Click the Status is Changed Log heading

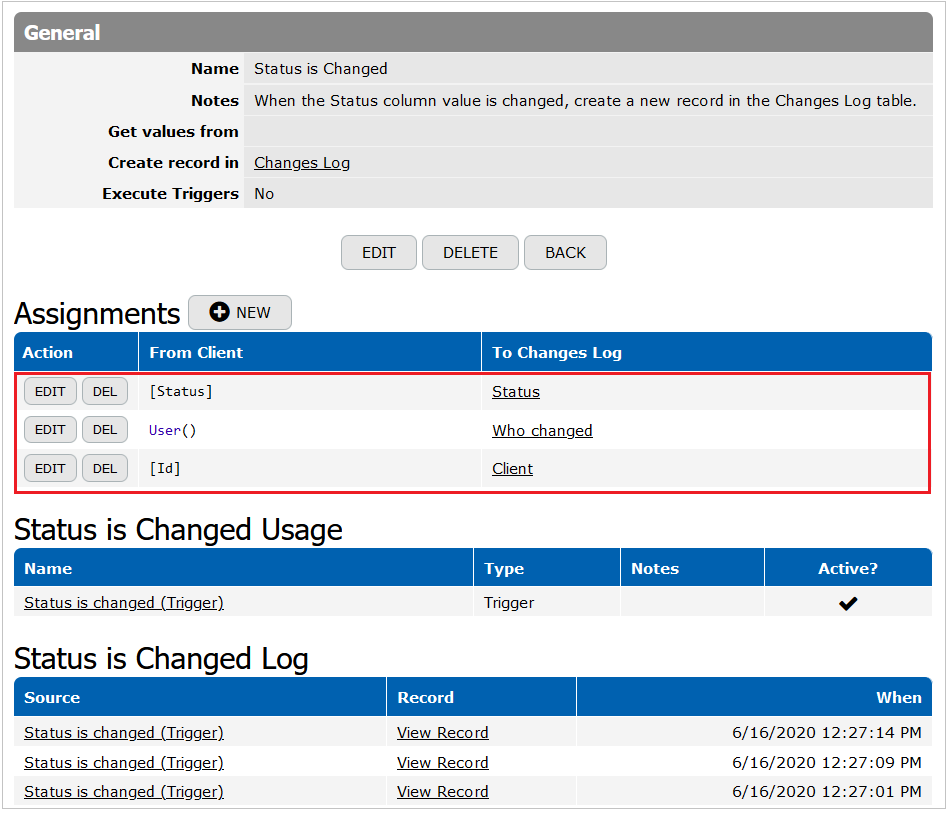click(x=162, y=659)
